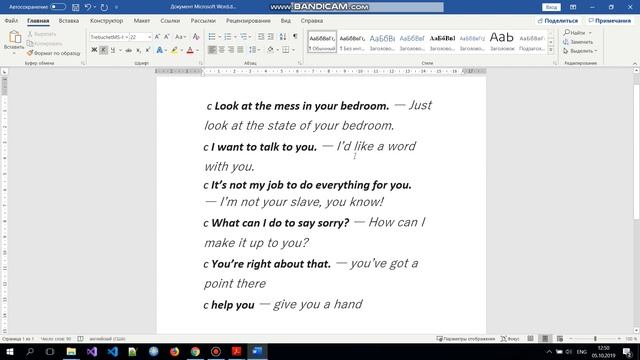640x360 pixels.
Task: Align text left
Action: (x=212, y=50)
